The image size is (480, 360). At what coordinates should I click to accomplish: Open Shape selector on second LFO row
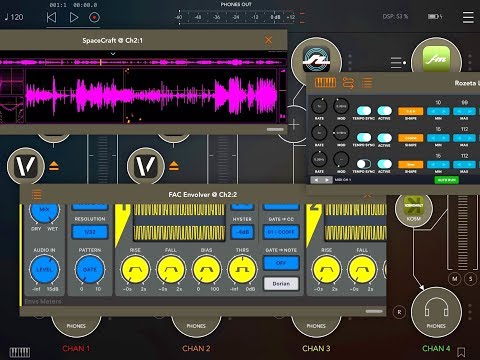pyautogui.click(x=411, y=138)
